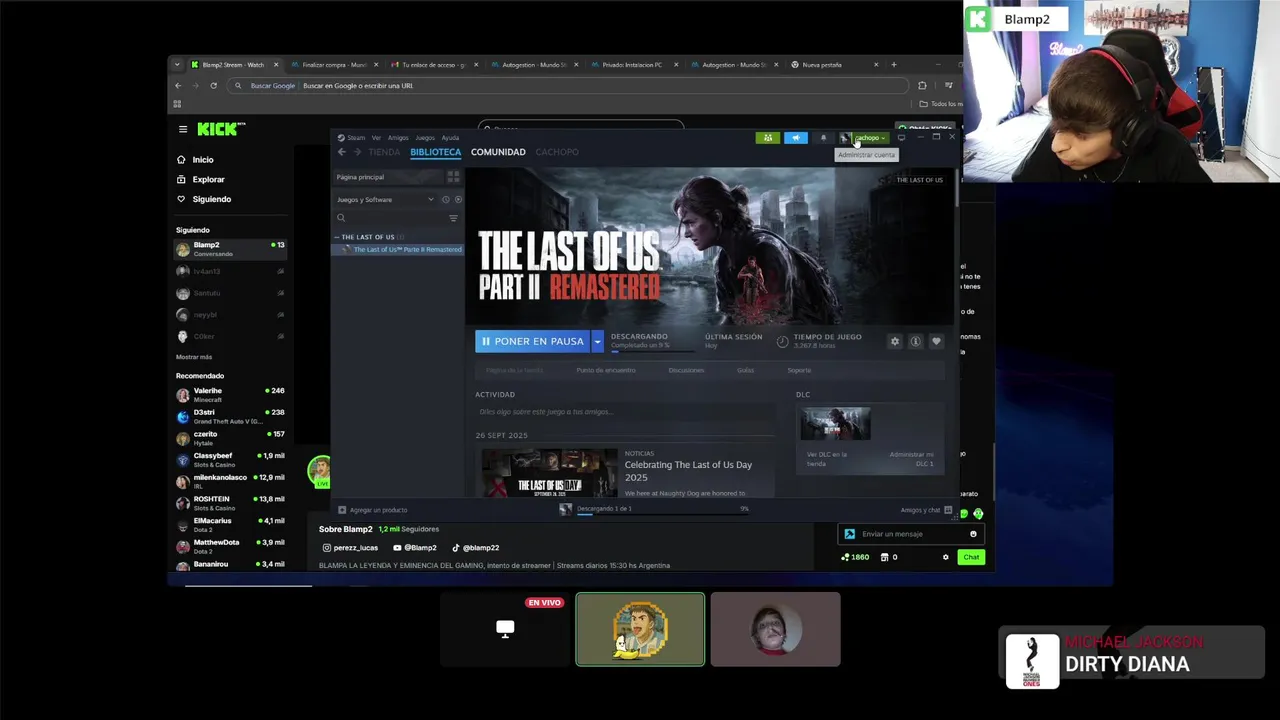Open the TIENDA tab in Steam
This screenshot has width=1280, height=720.
pyautogui.click(x=384, y=152)
